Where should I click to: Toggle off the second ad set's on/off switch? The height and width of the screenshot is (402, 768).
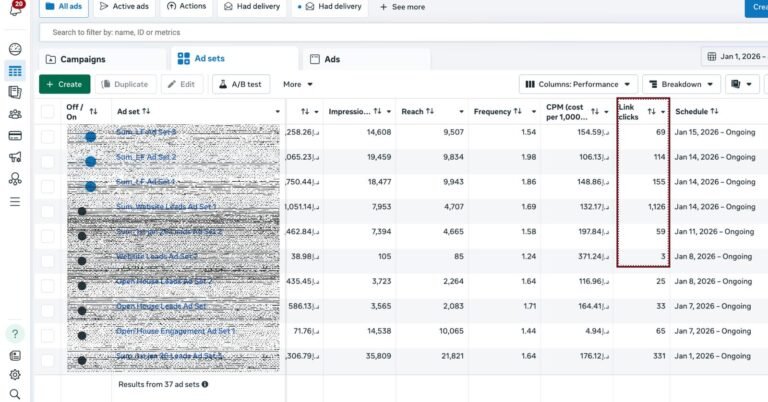(86, 160)
